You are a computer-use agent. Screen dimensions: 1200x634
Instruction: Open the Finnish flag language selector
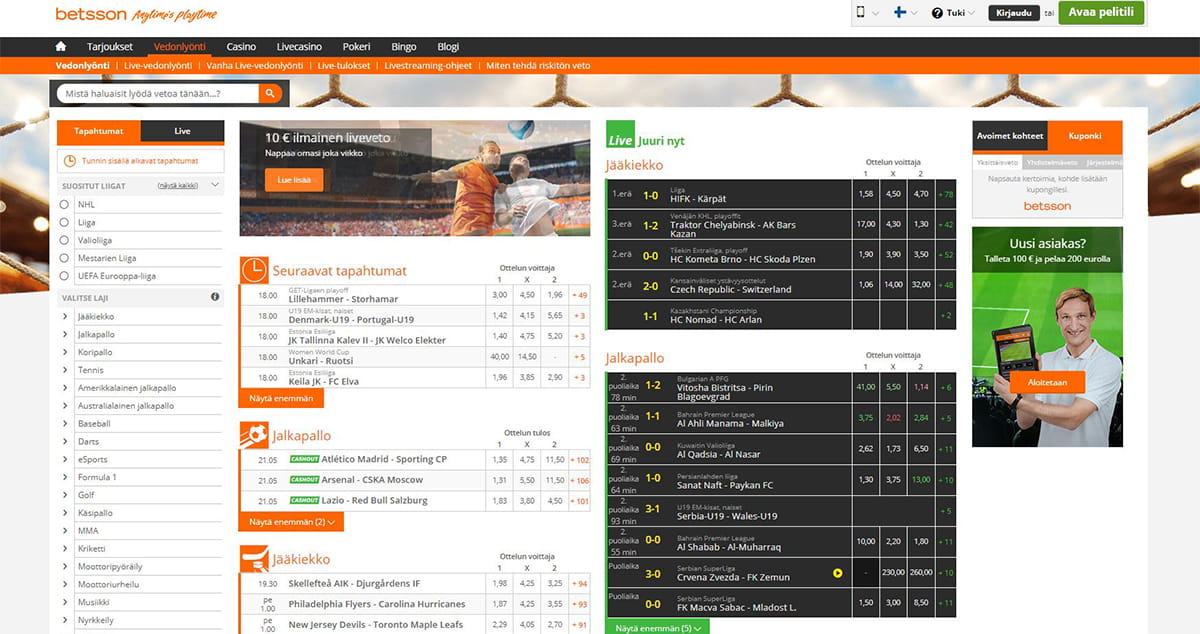tap(900, 13)
